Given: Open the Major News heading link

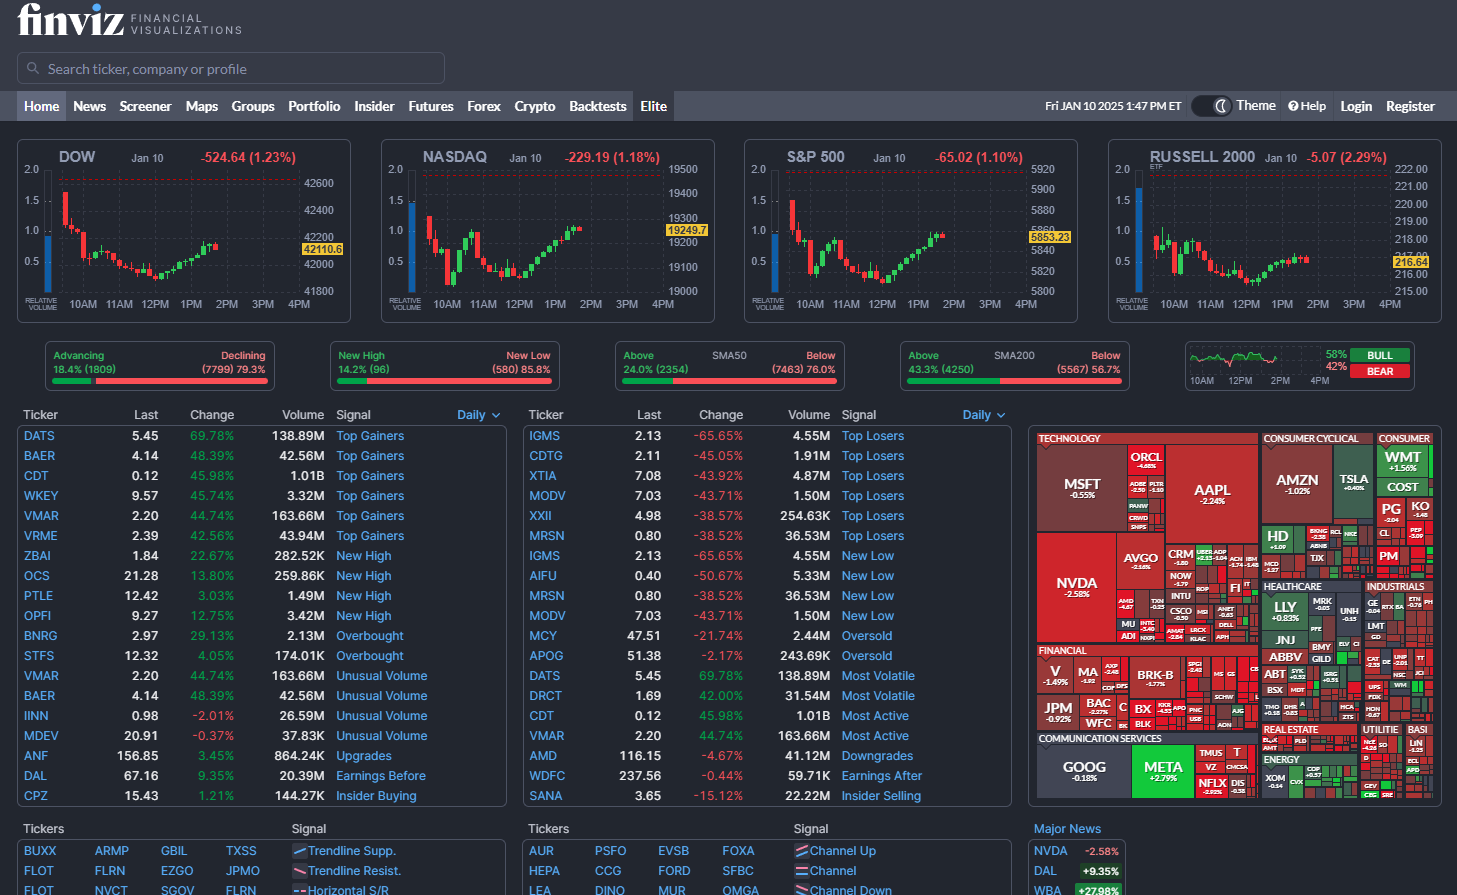Looking at the screenshot, I should [x=1067, y=829].
